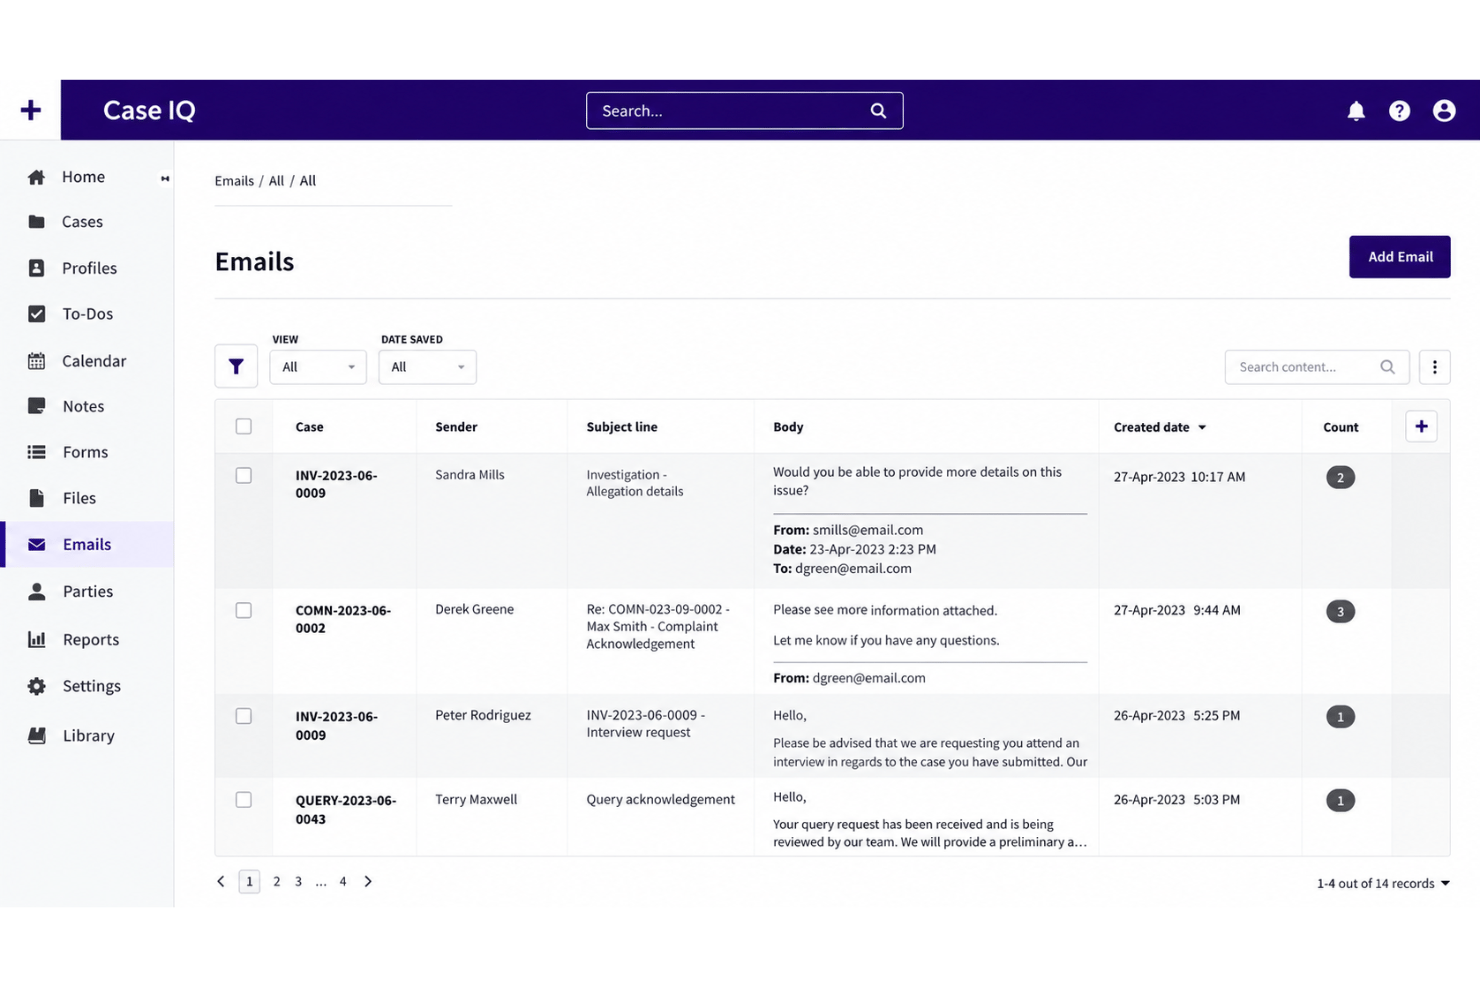
Task: Open Home in the sidebar
Action: point(87,177)
